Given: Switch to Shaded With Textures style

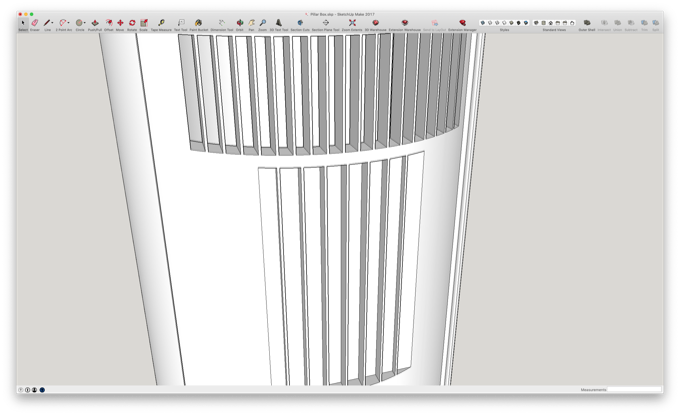Looking at the screenshot, I should (518, 23).
